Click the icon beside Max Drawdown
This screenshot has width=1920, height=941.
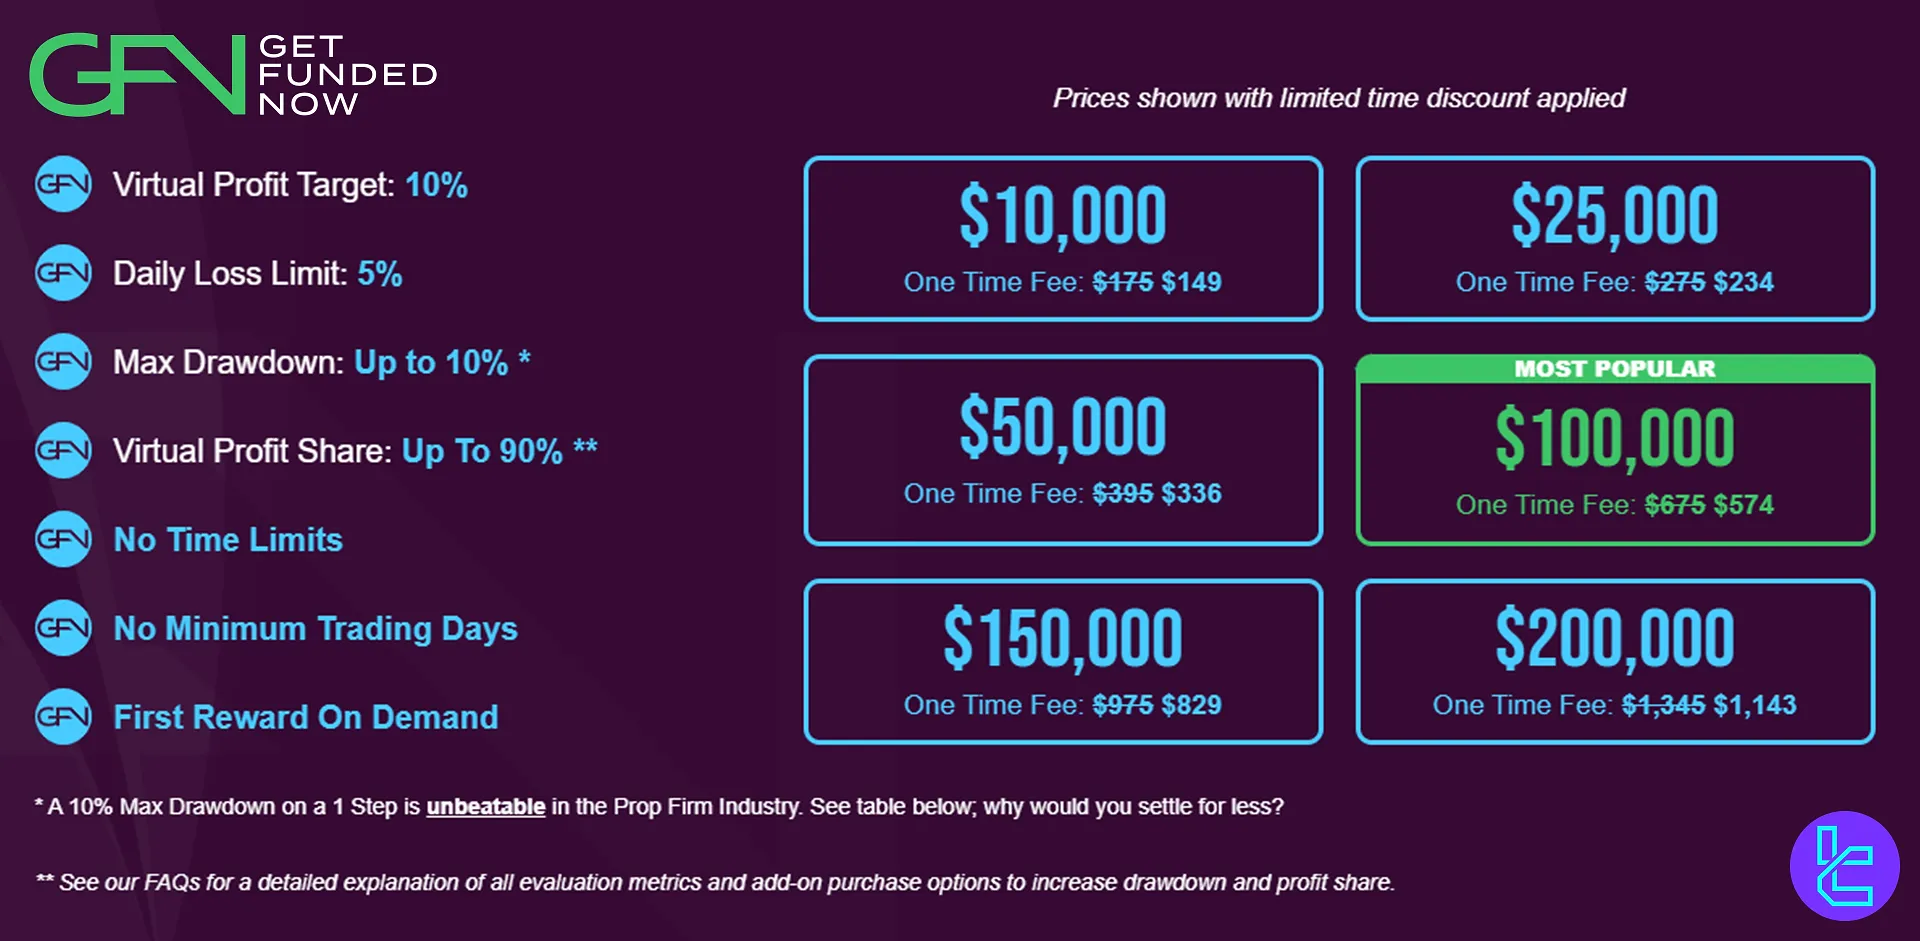(63, 362)
